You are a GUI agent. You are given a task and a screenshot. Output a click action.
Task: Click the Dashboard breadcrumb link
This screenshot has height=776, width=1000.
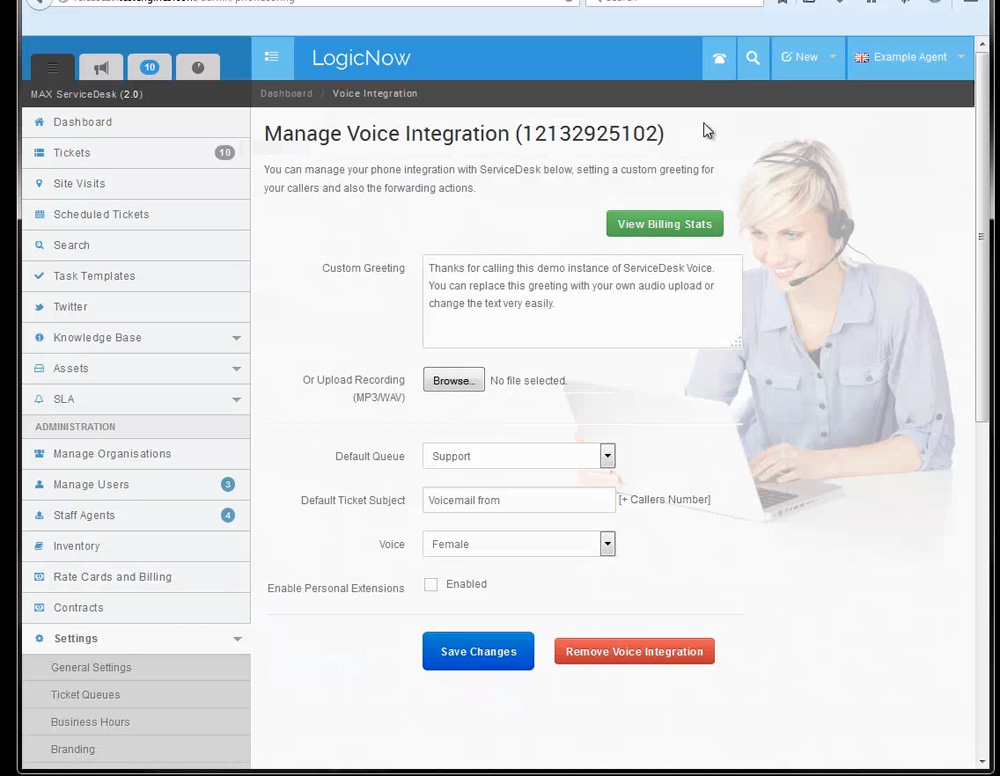click(x=286, y=94)
